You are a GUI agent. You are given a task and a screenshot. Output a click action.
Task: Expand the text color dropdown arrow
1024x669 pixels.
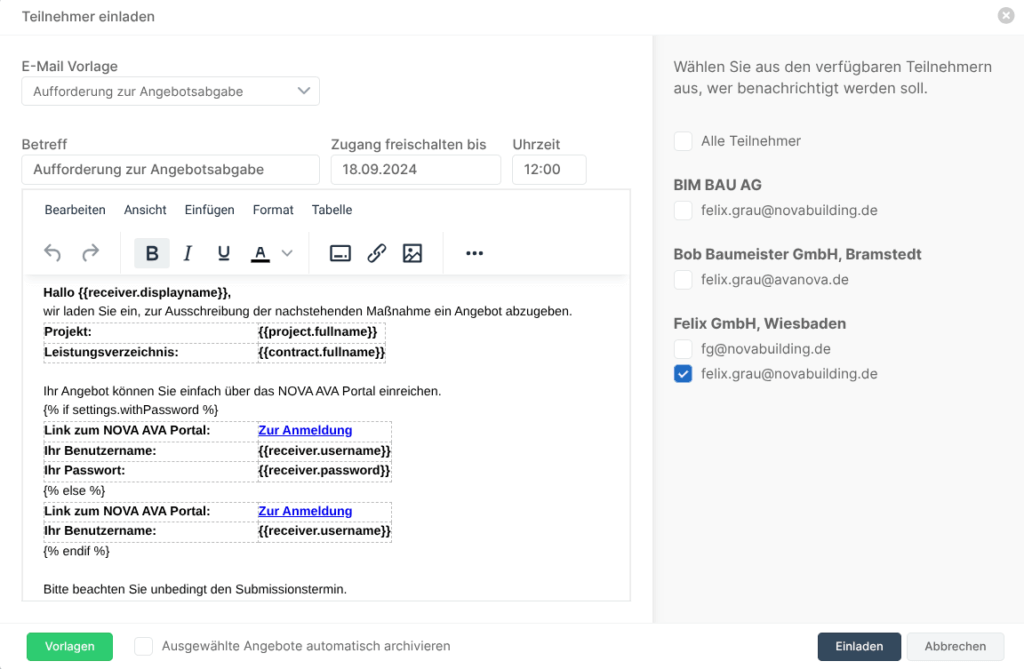[287, 253]
